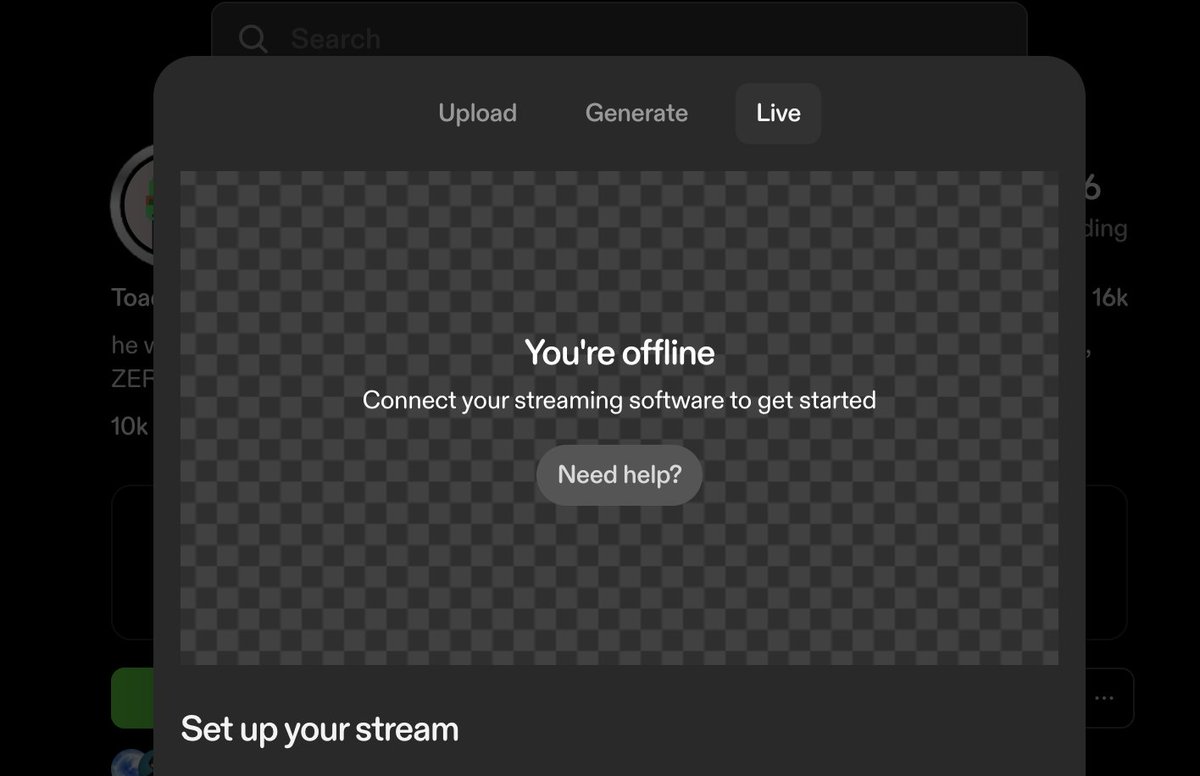
Task: Open the more options ellipsis menu
Action: point(1104,698)
